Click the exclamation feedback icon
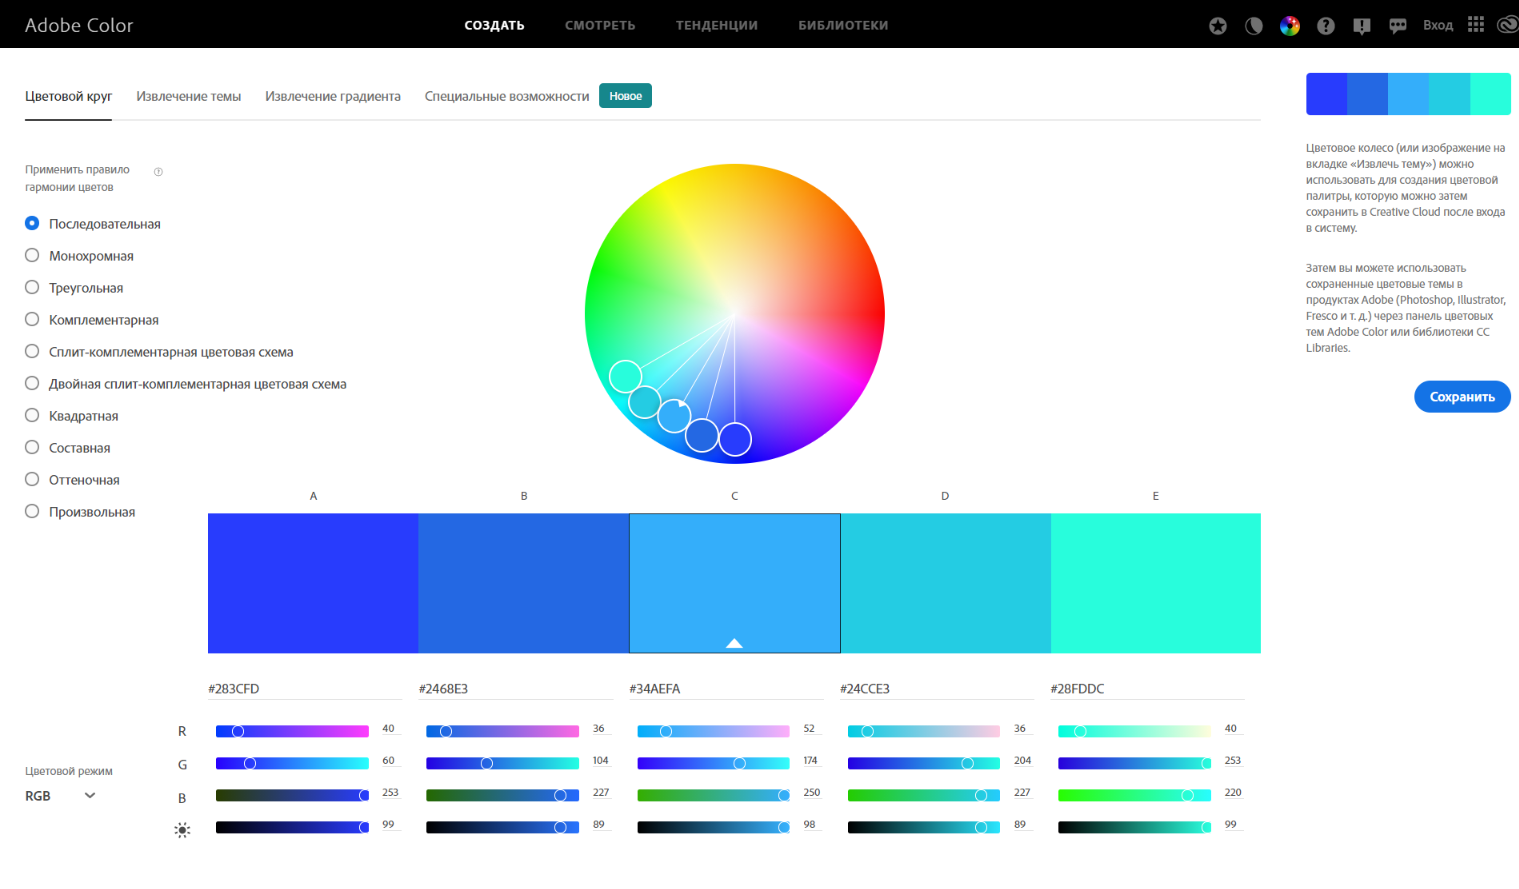Viewport: 1519px width, 889px height. tap(1362, 26)
